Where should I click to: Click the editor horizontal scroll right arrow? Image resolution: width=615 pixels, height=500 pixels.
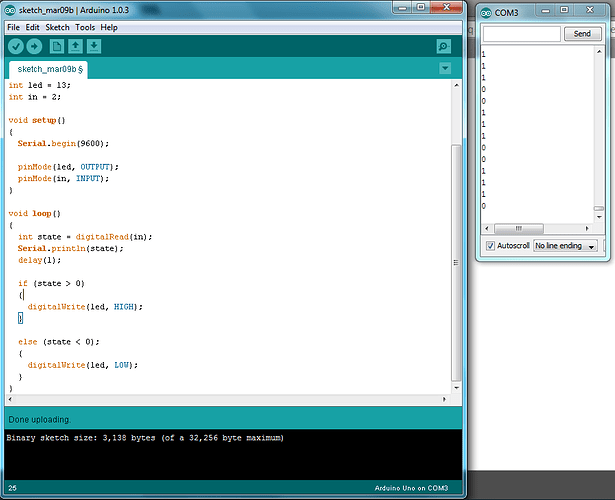(444, 399)
